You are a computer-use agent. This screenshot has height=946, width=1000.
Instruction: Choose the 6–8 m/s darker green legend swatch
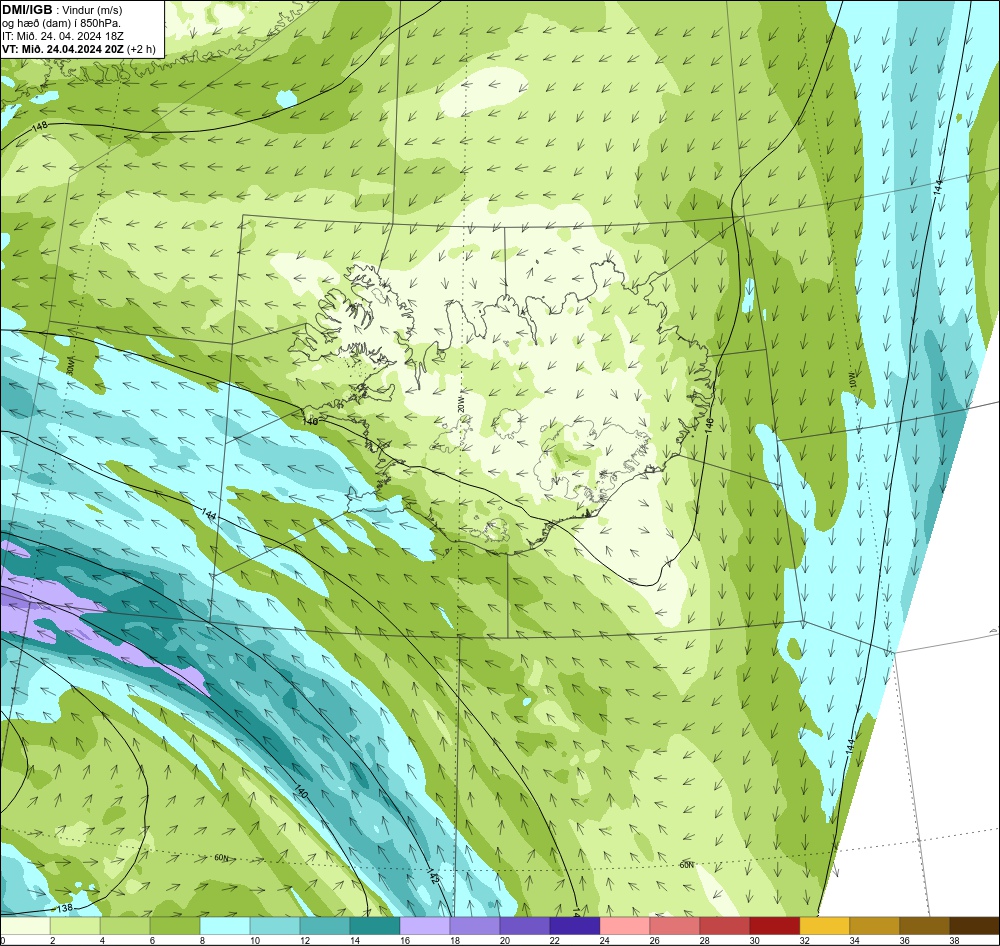pyautogui.click(x=175, y=926)
